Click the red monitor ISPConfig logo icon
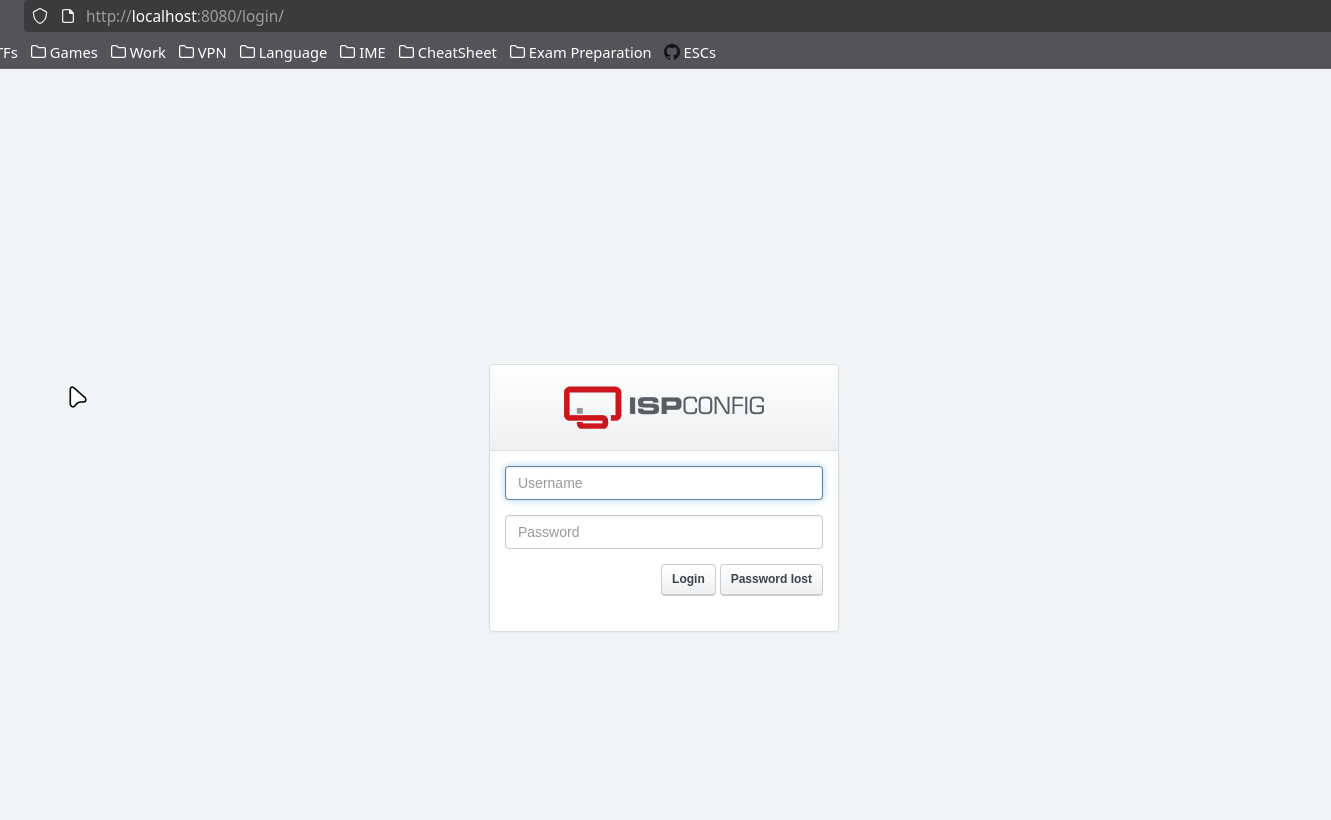The height and width of the screenshot is (820, 1331). tap(592, 407)
